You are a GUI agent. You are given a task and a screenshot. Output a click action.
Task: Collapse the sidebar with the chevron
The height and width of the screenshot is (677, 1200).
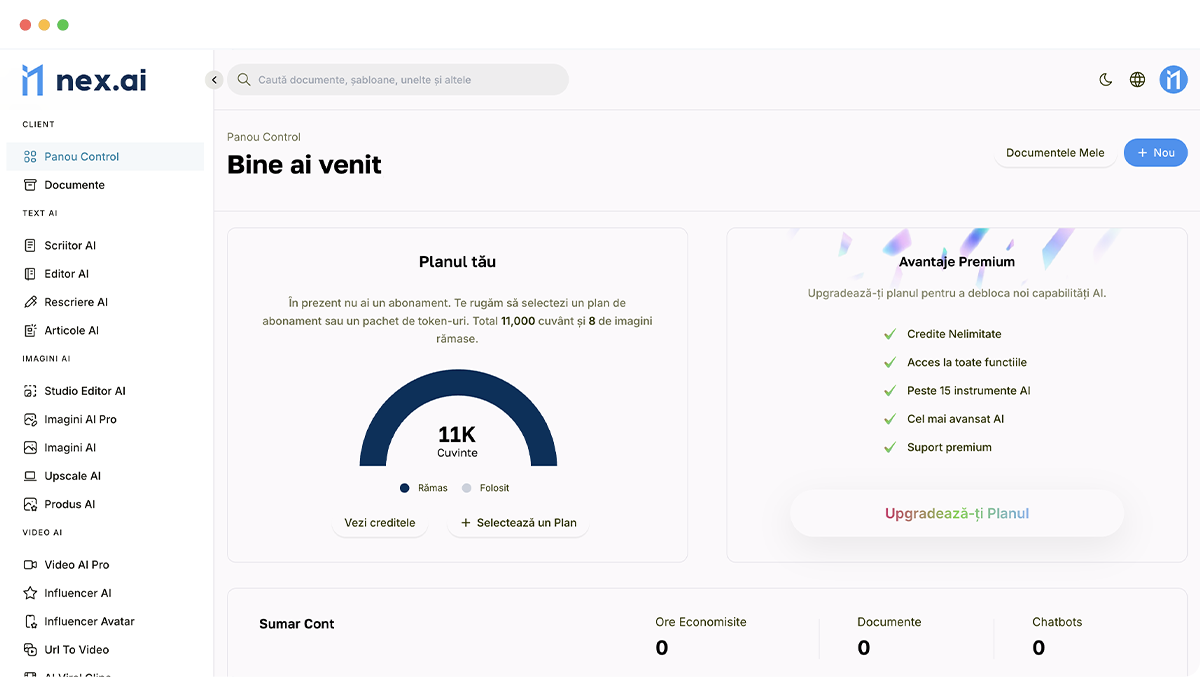click(214, 79)
